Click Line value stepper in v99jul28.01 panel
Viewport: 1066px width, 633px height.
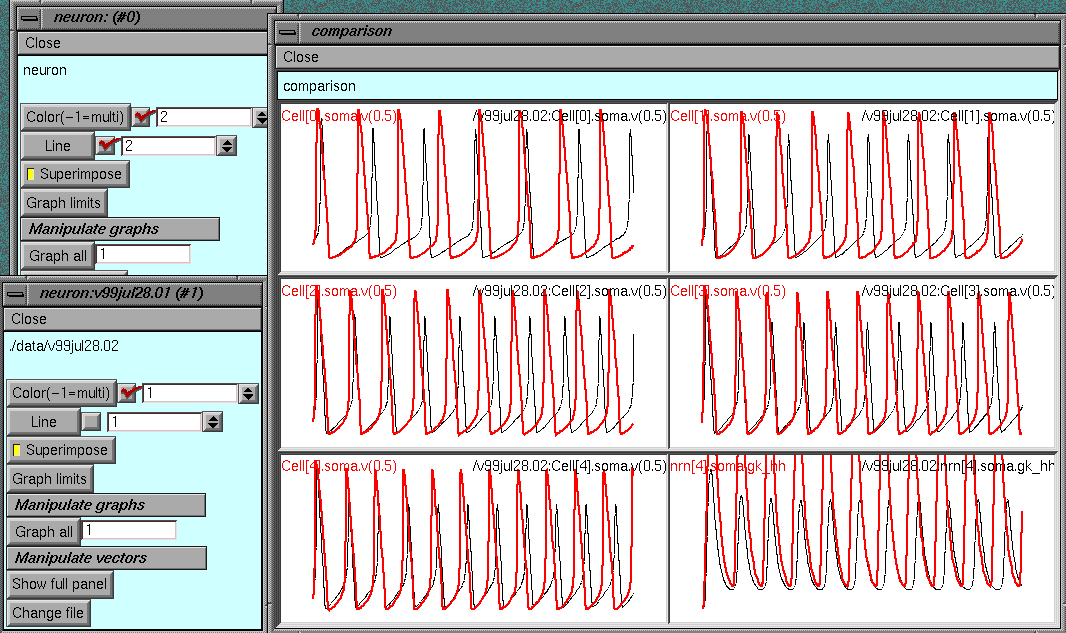pos(212,422)
